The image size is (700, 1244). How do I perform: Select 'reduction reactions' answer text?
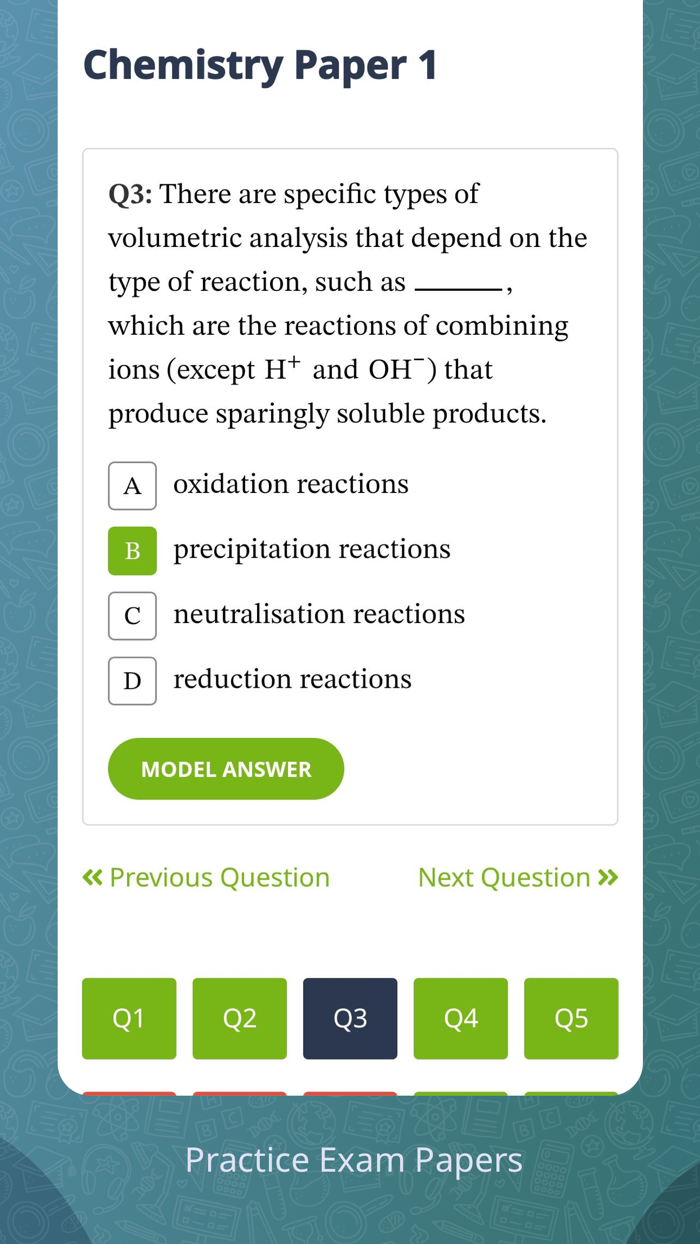point(292,680)
